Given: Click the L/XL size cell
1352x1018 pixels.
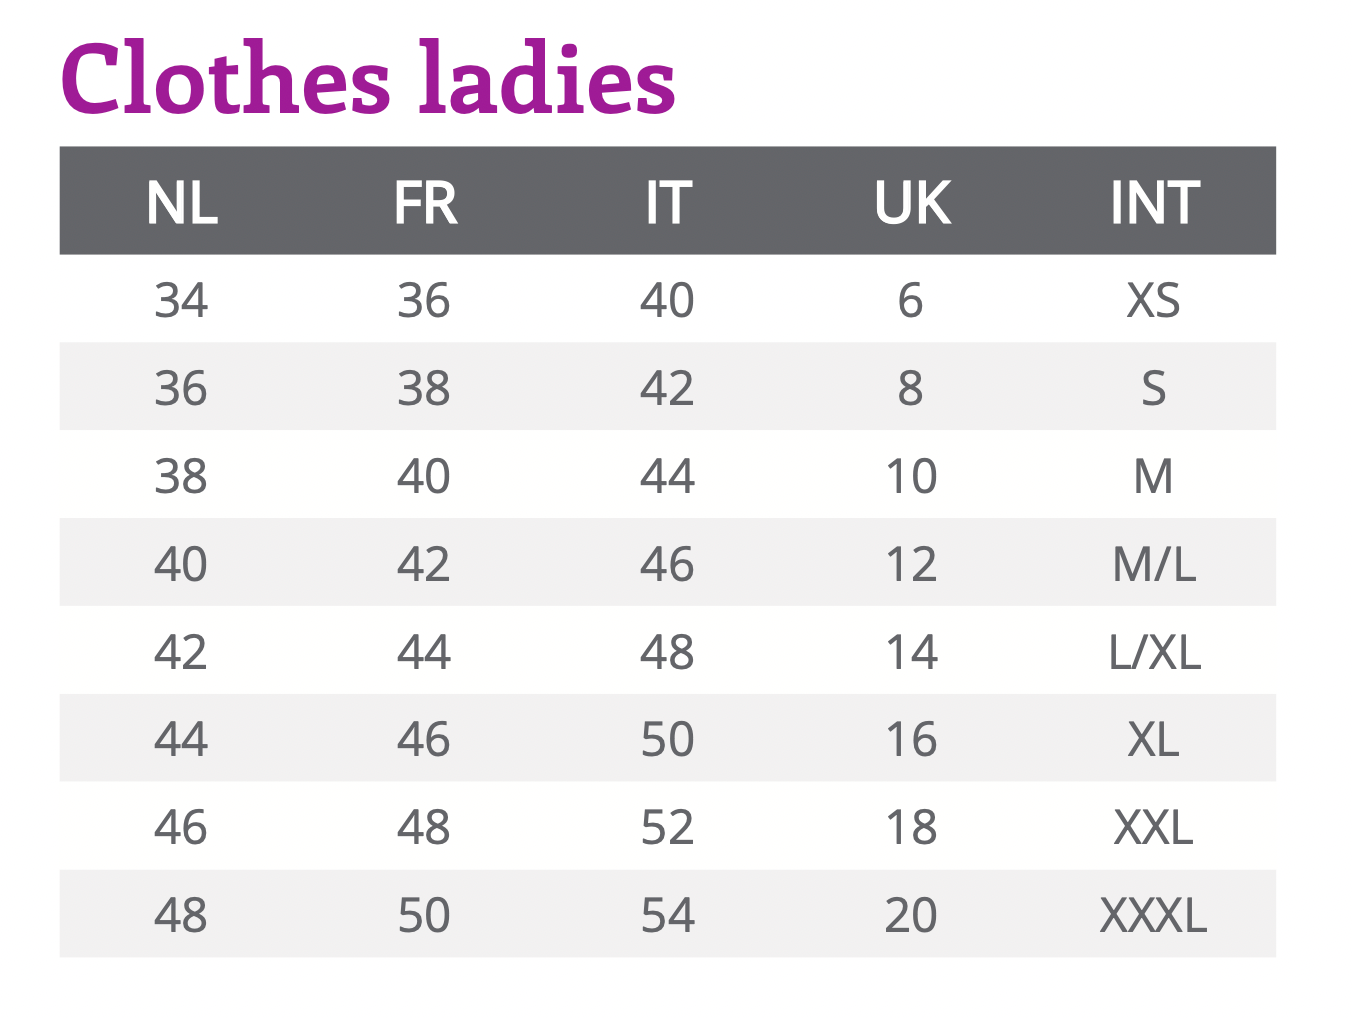Looking at the screenshot, I should click(x=1154, y=652).
